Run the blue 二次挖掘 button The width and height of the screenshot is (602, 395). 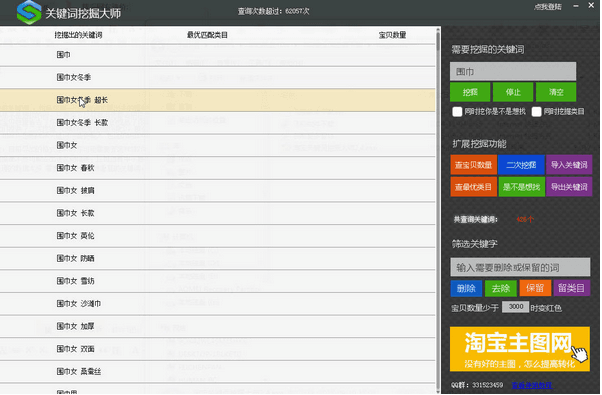[521, 165]
